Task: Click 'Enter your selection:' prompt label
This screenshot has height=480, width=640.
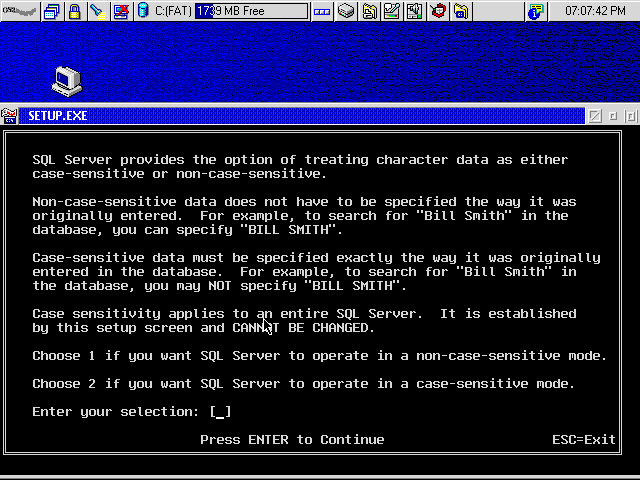Action: point(116,412)
